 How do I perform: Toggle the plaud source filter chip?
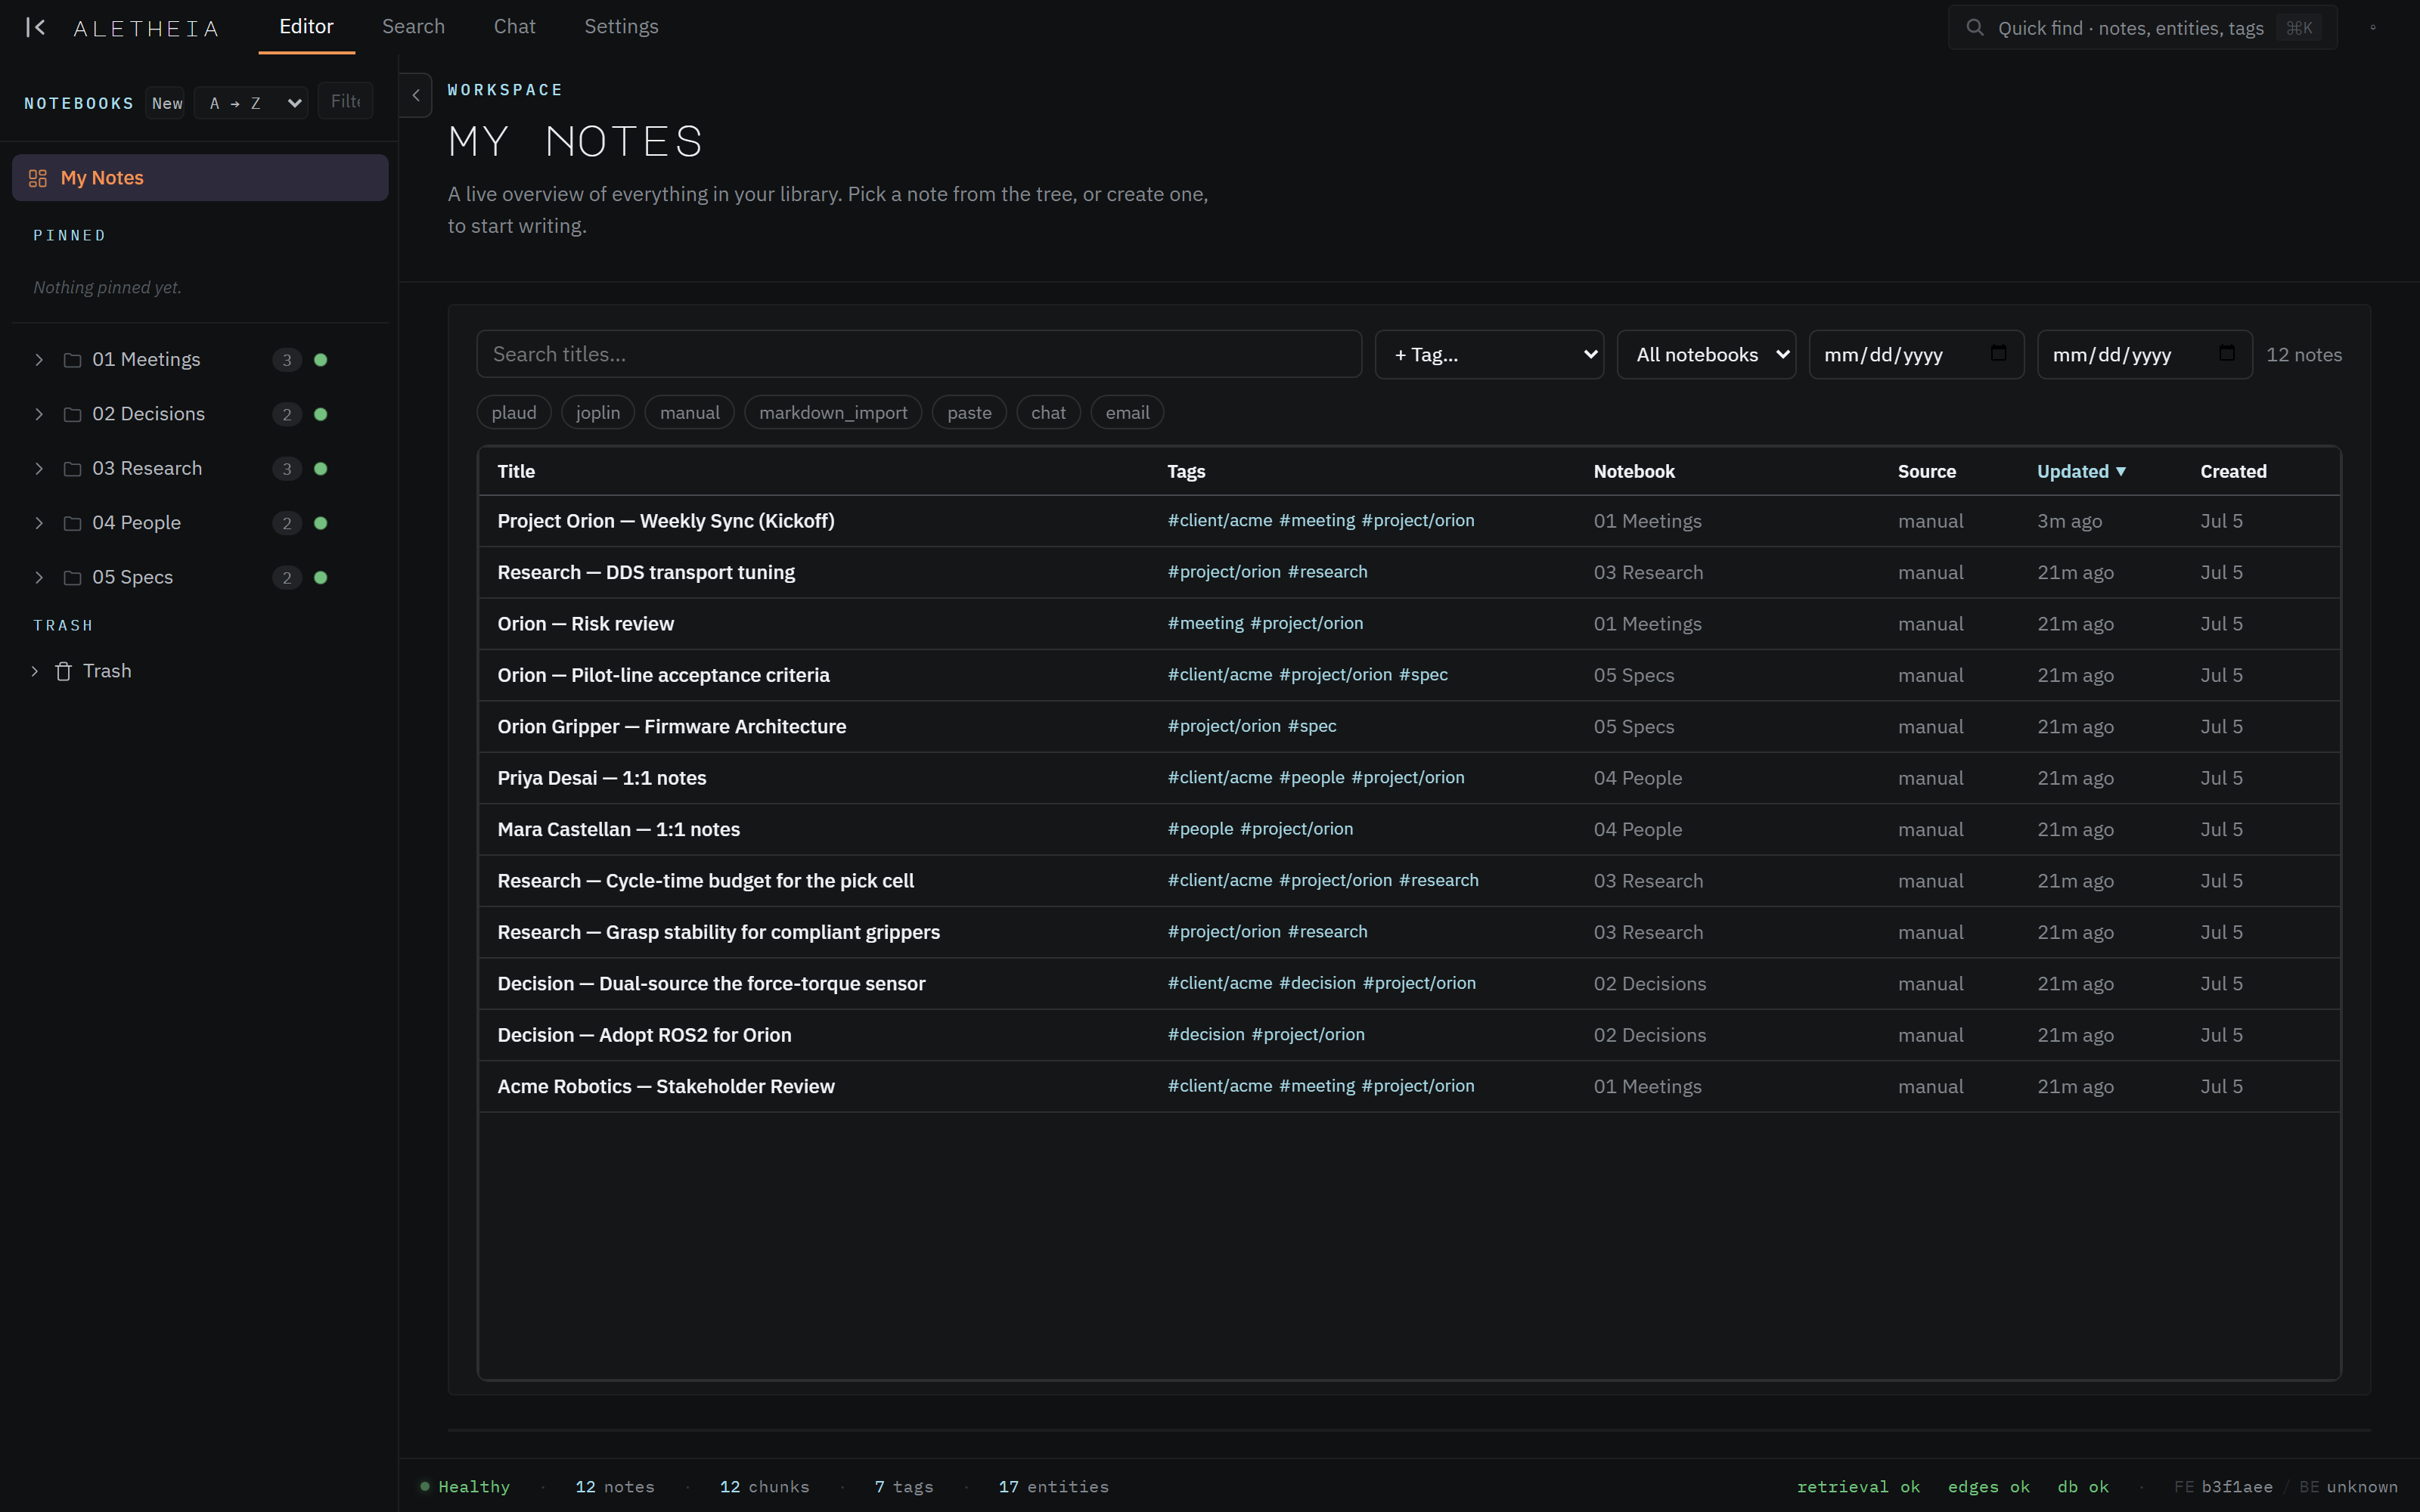514,413
